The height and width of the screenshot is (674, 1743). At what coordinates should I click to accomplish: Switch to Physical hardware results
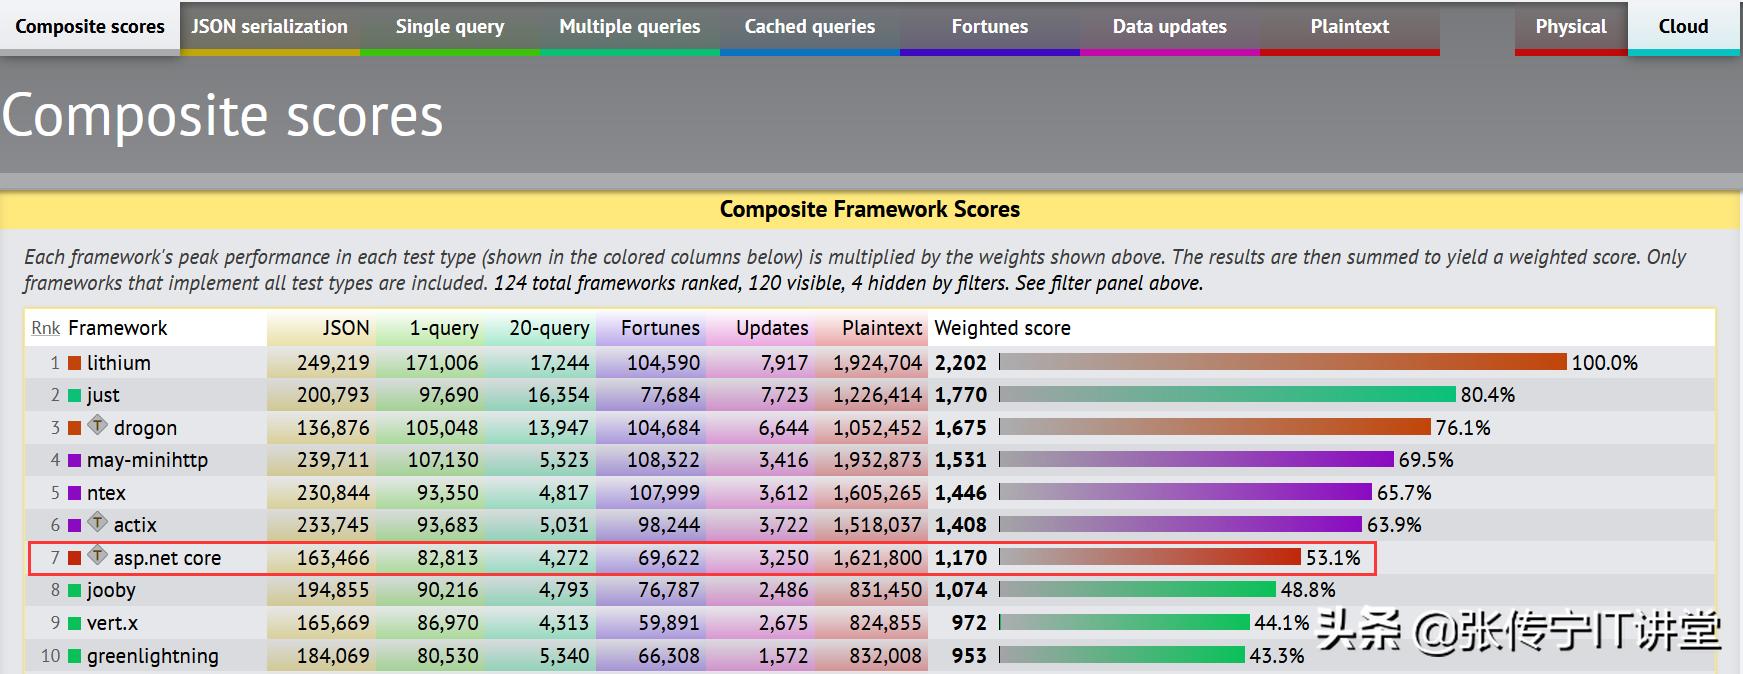click(1570, 27)
